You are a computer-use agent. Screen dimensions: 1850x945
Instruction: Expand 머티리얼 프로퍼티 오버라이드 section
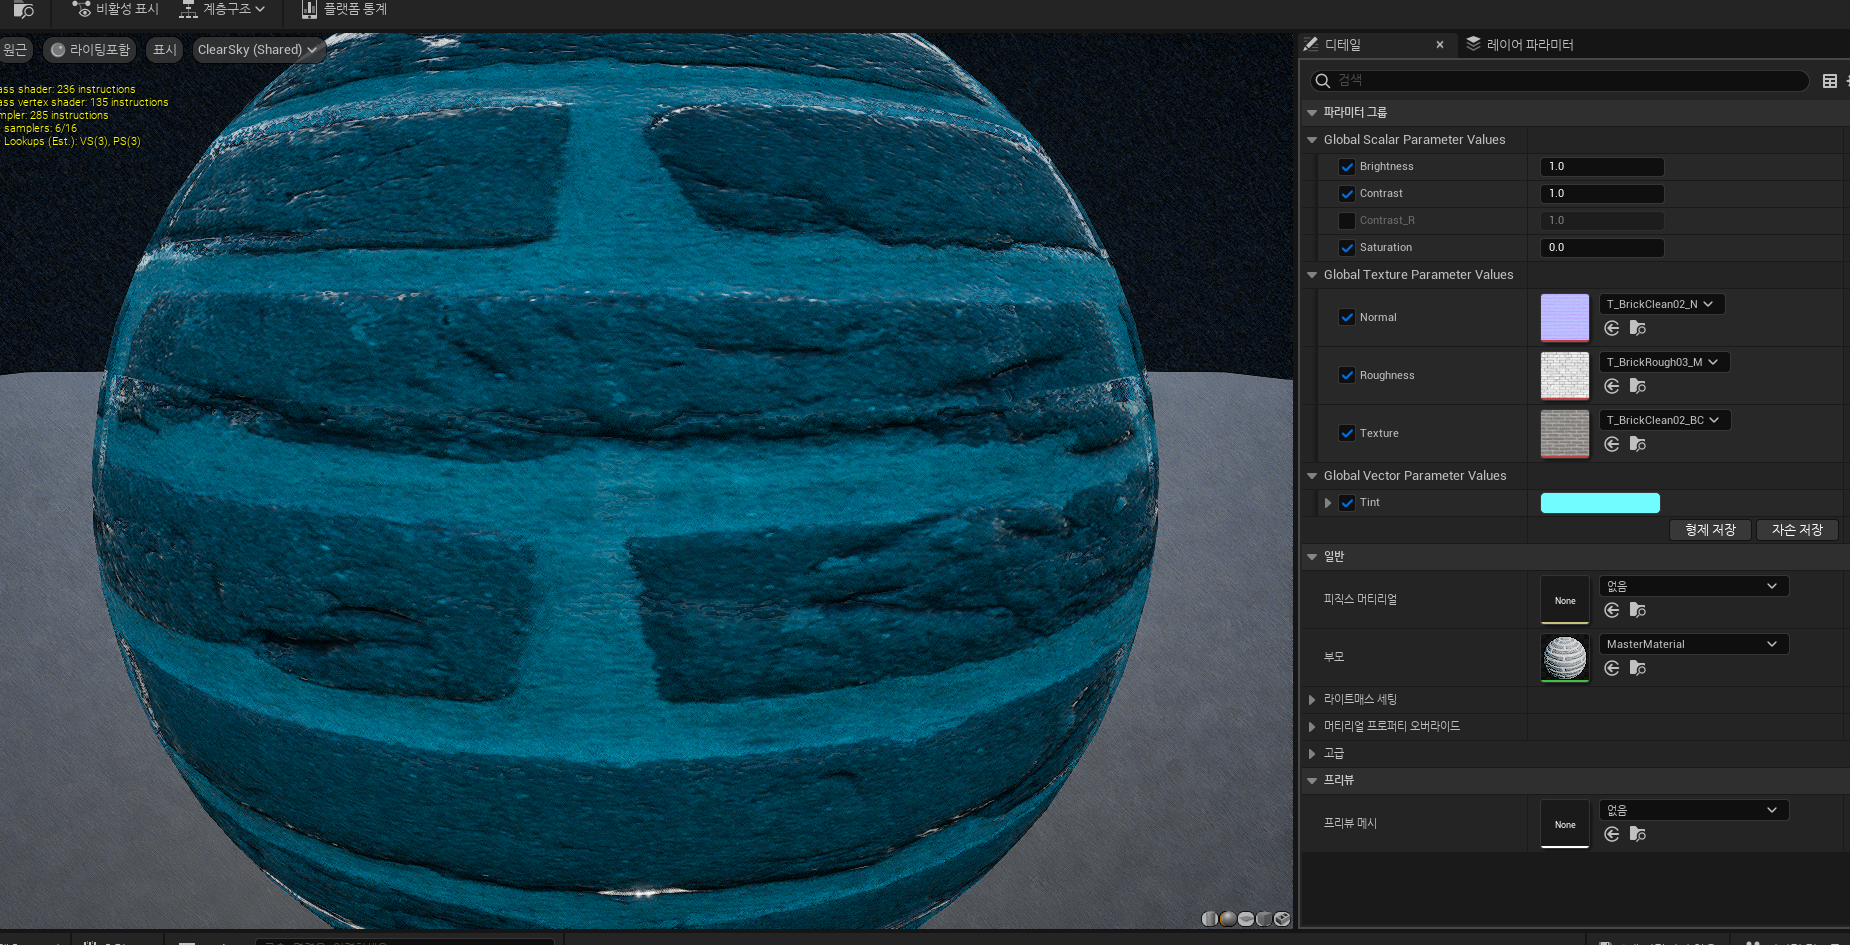tap(1312, 727)
